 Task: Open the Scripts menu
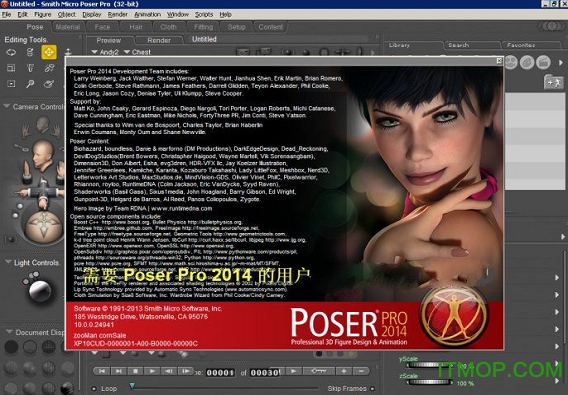(x=204, y=14)
